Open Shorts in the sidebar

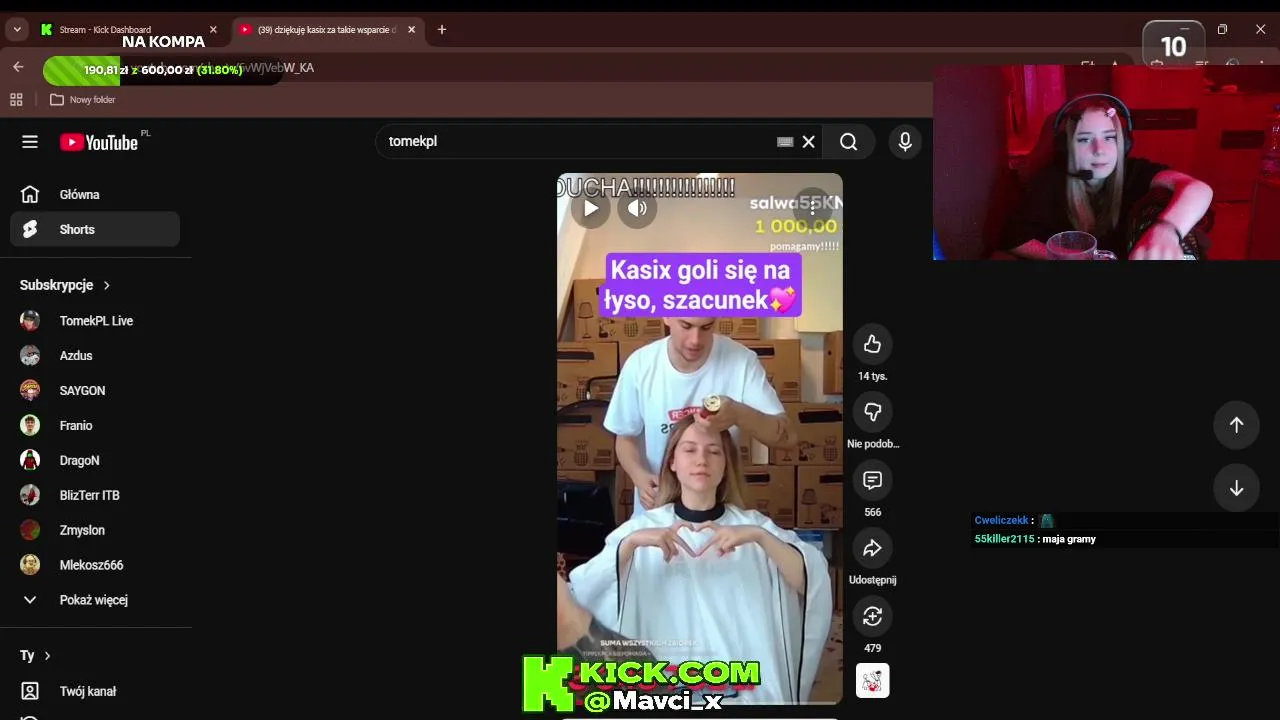point(95,229)
